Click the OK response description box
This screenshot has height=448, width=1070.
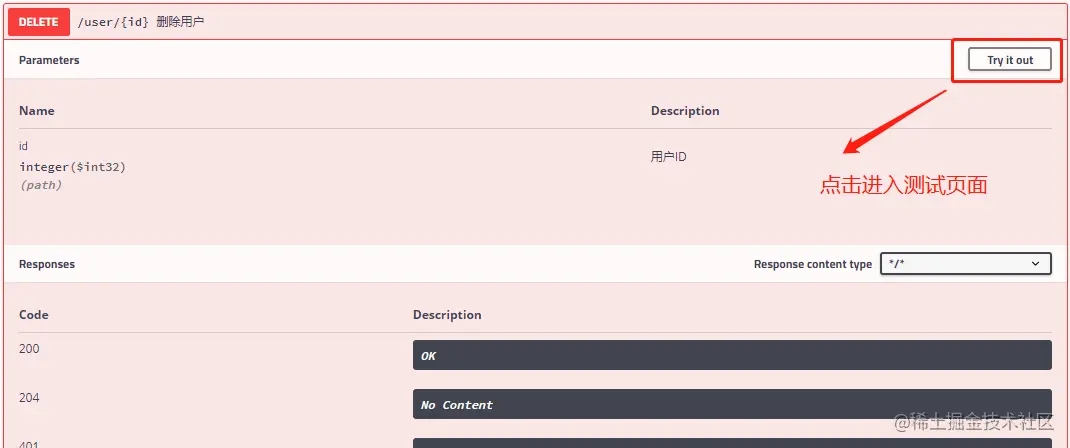click(732, 355)
